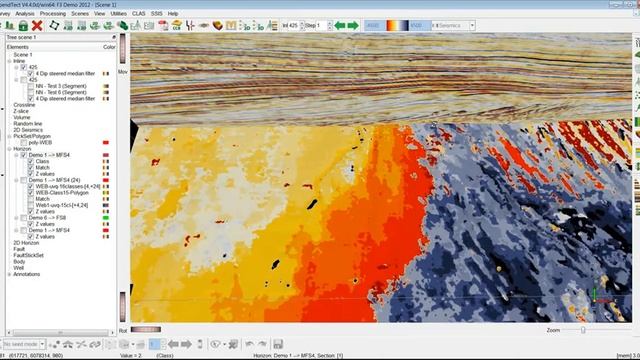This screenshot has width=640, height=360.
Task: Select the 2D Seismics tree item
Action: [28, 130]
